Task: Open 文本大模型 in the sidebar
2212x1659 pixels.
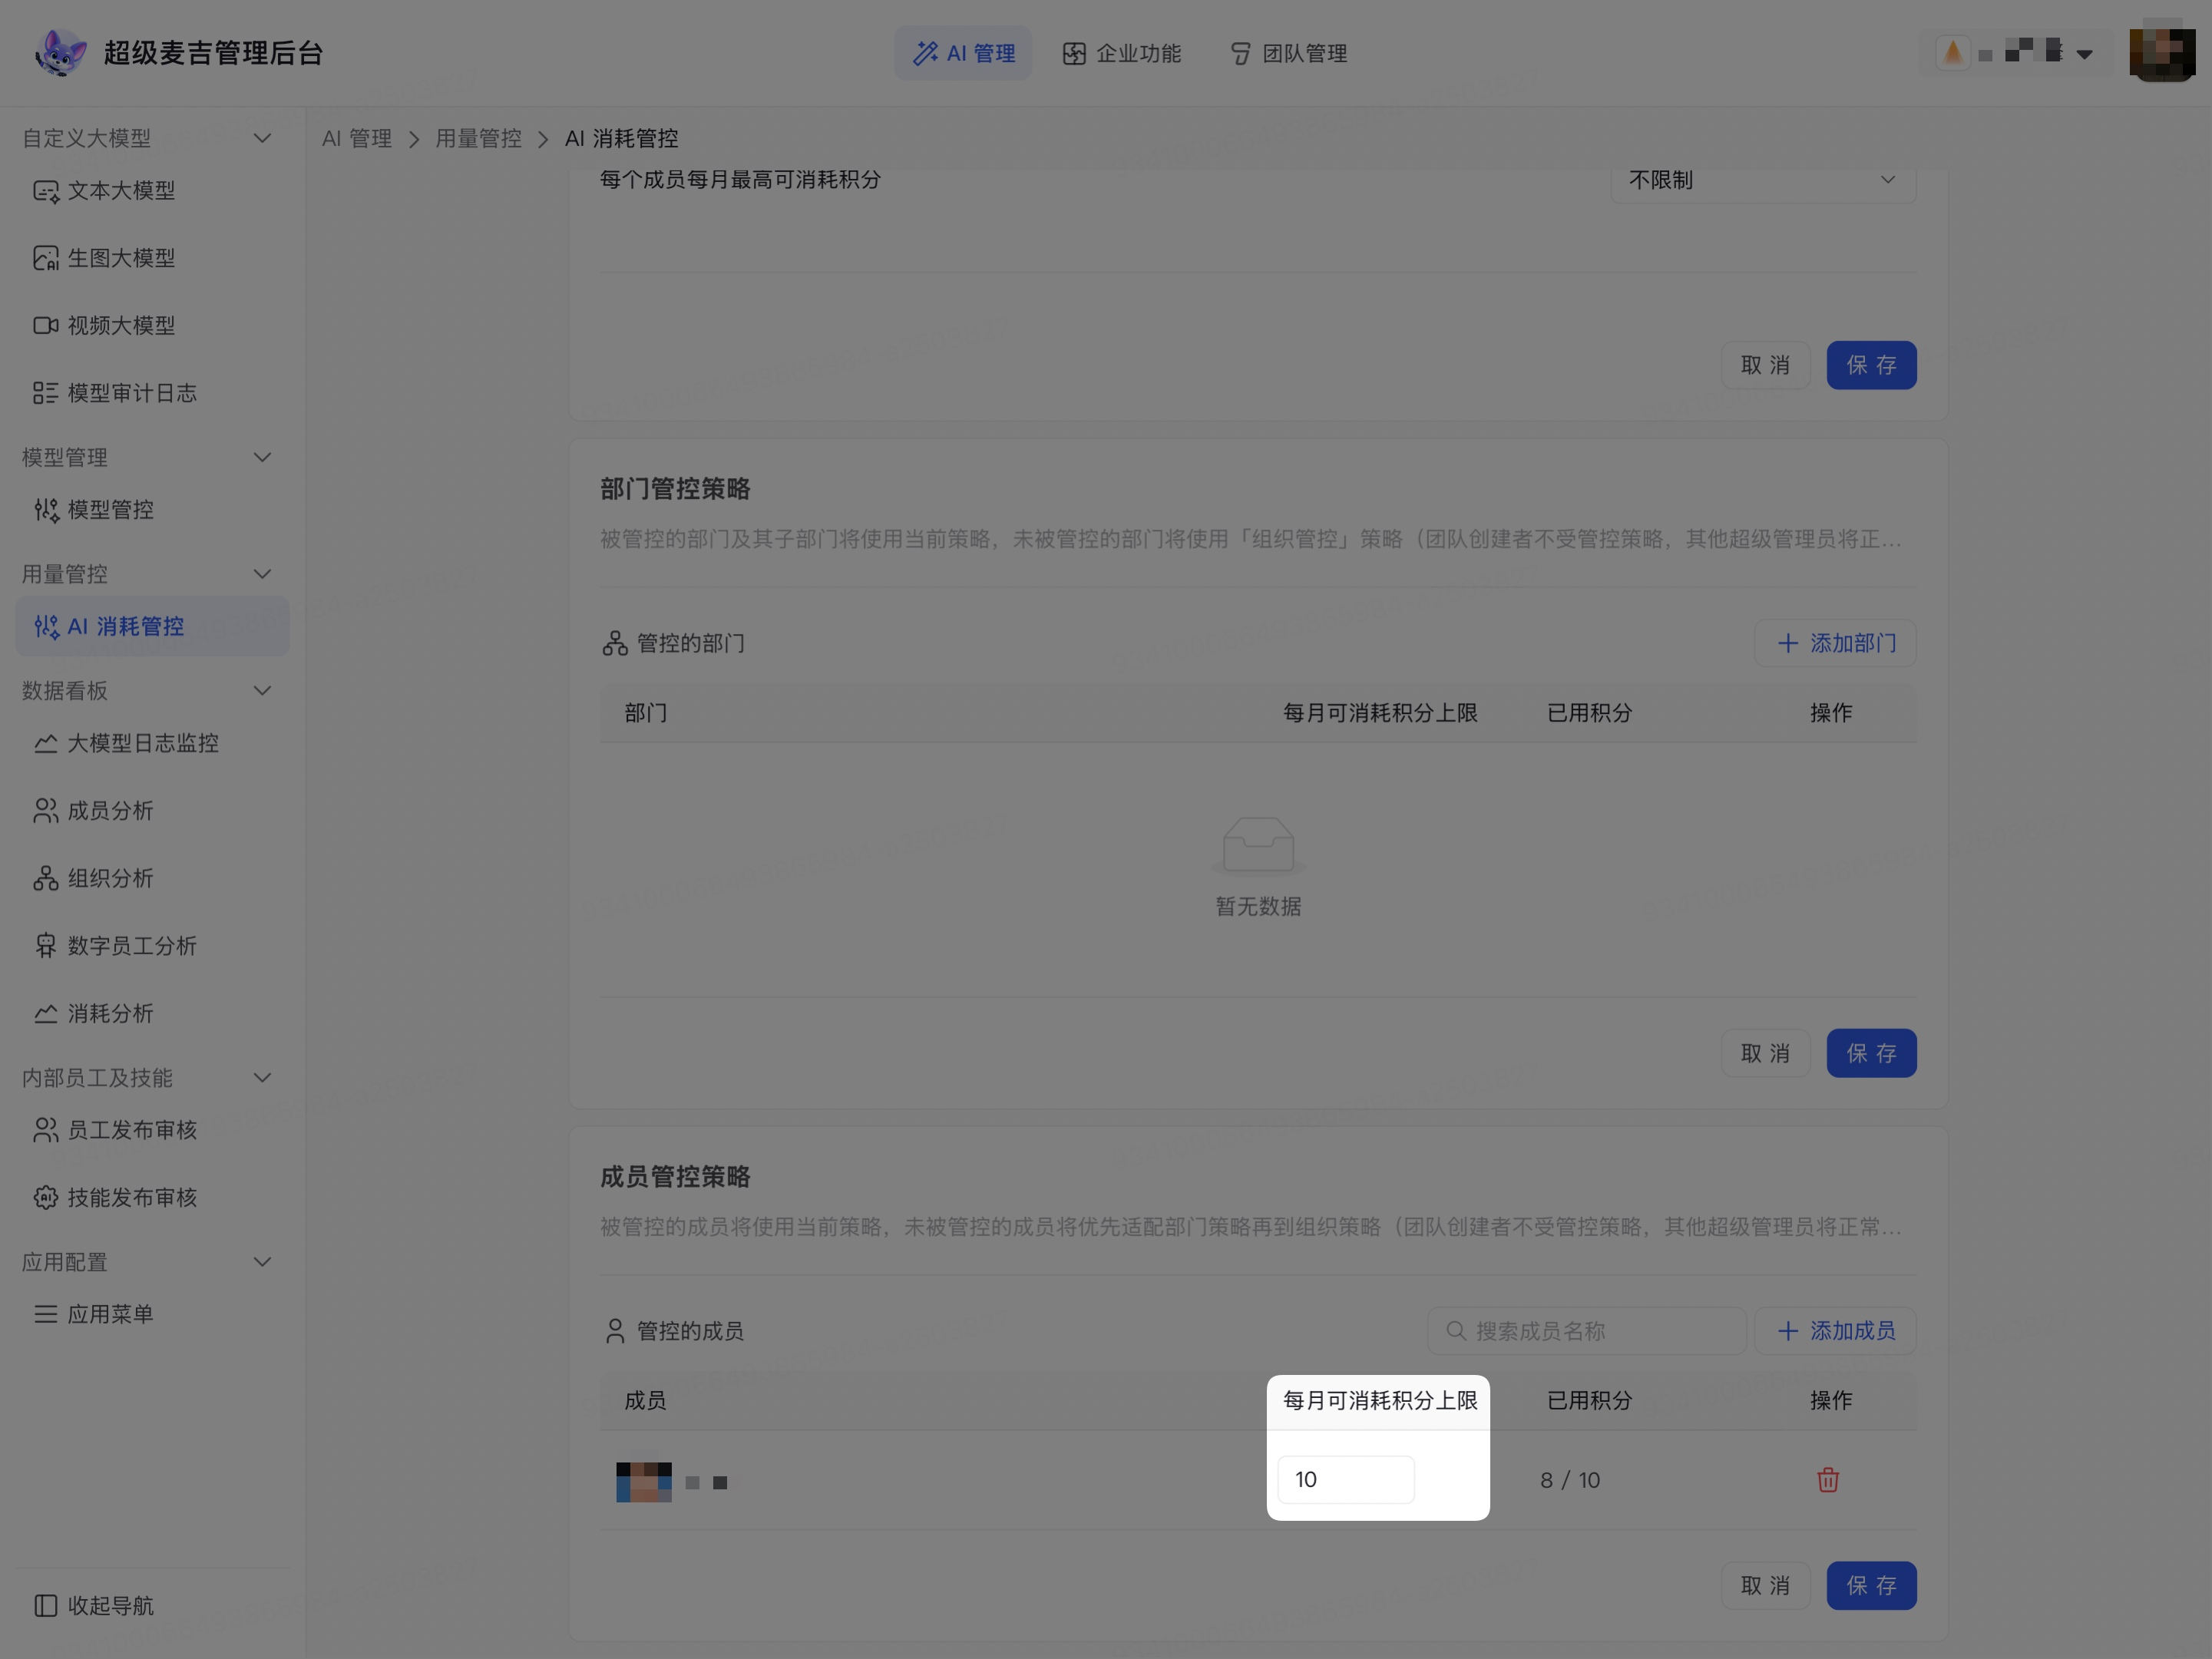Action: click(x=152, y=190)
